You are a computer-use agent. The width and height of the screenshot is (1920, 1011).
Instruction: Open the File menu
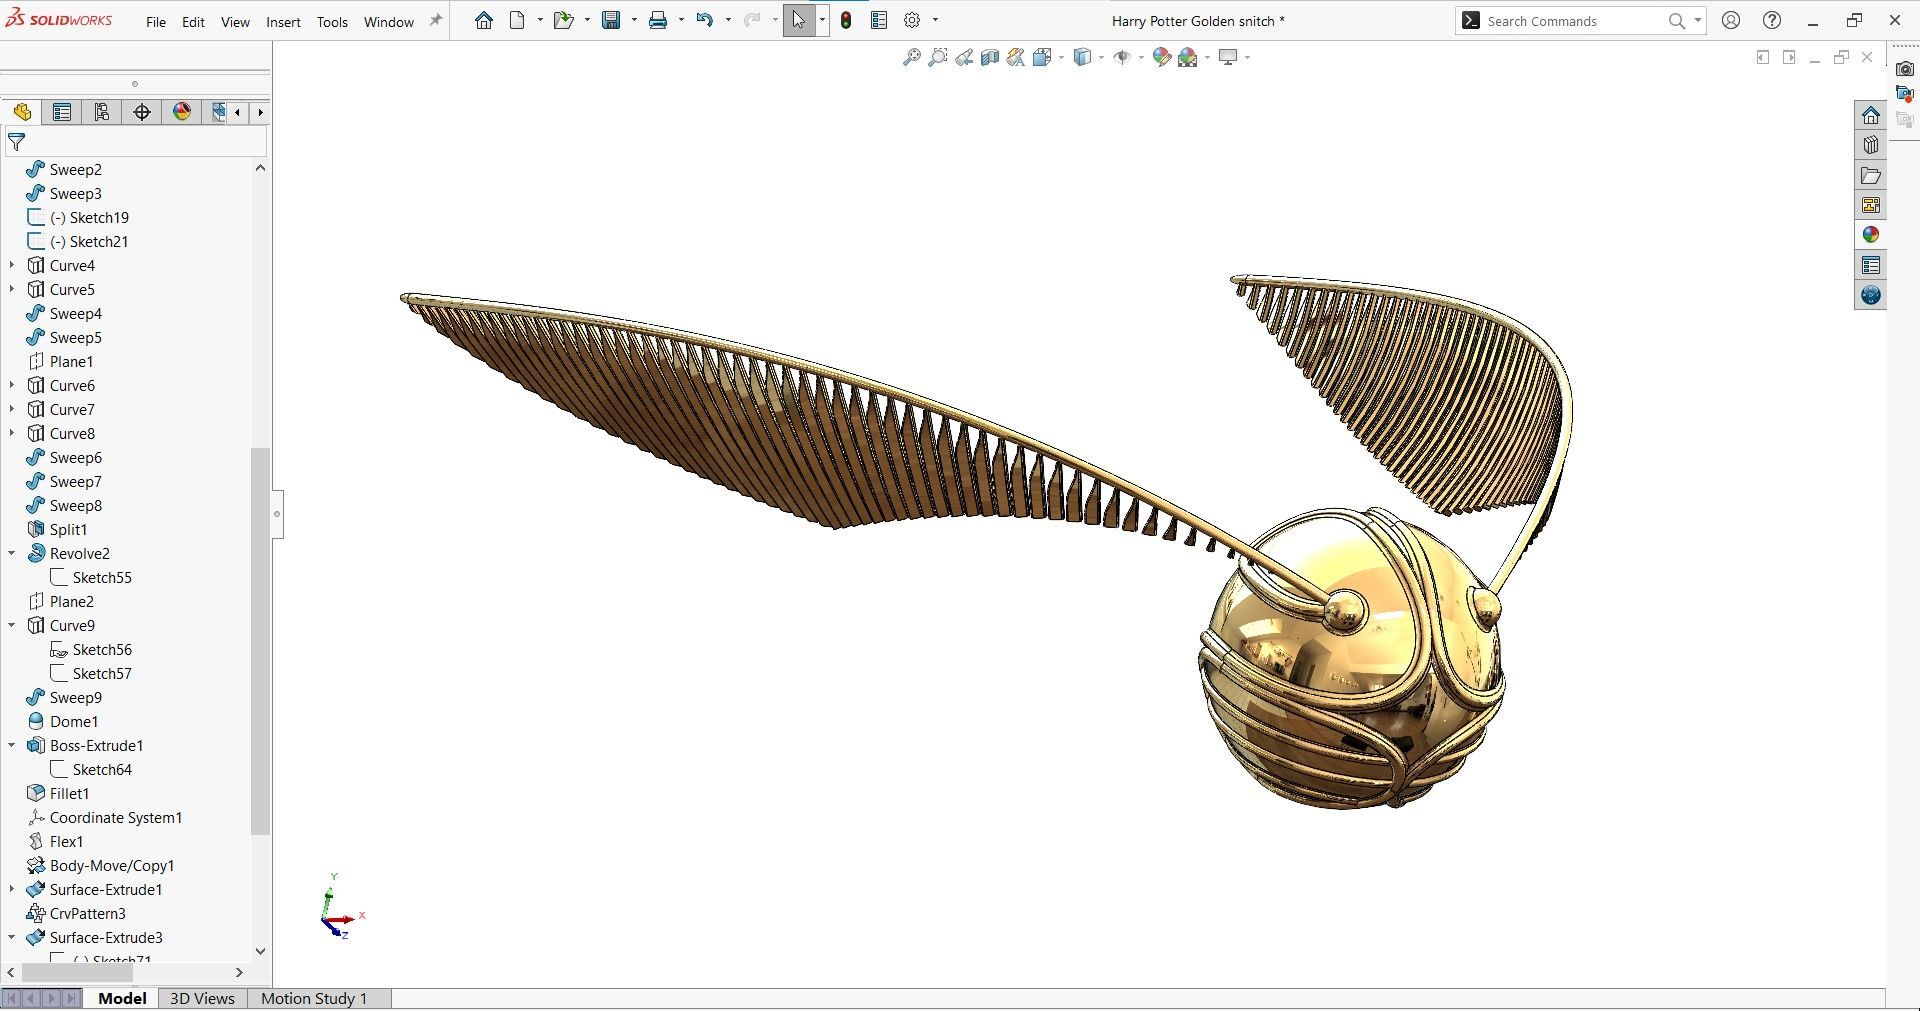(x=156, y=22)
